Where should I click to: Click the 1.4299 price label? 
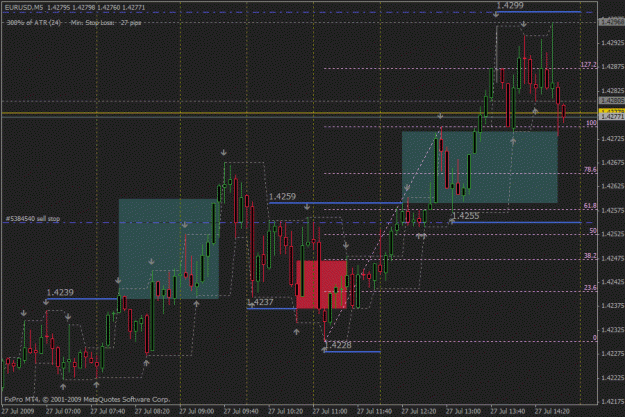pos(510,6)
